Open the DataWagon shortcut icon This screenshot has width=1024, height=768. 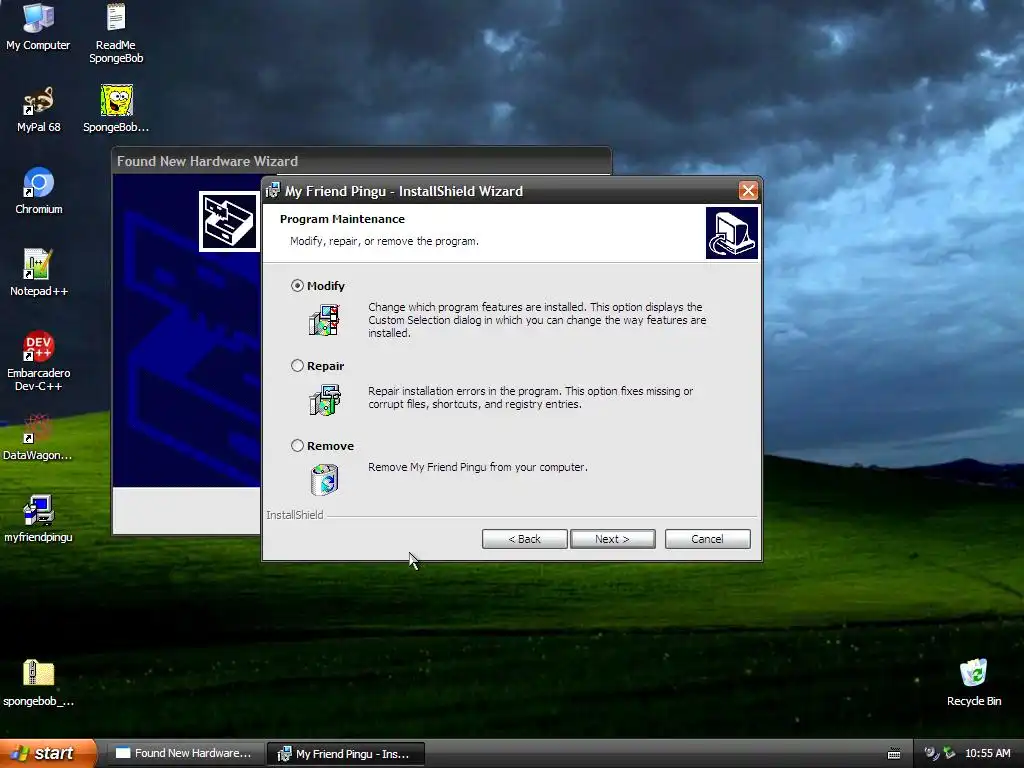tap(37, 437)
